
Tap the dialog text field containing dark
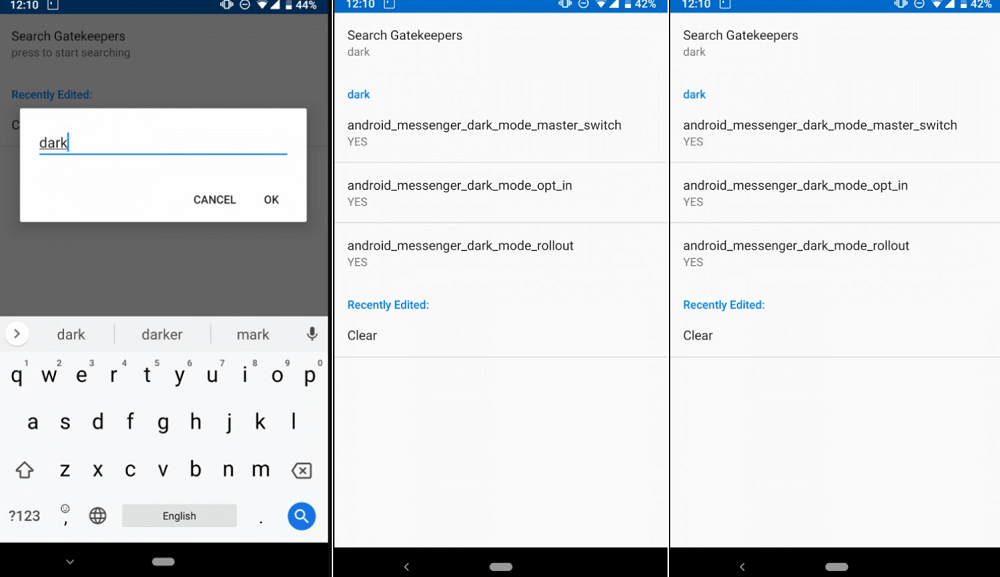pyautogui.click(x=163, y=143)
